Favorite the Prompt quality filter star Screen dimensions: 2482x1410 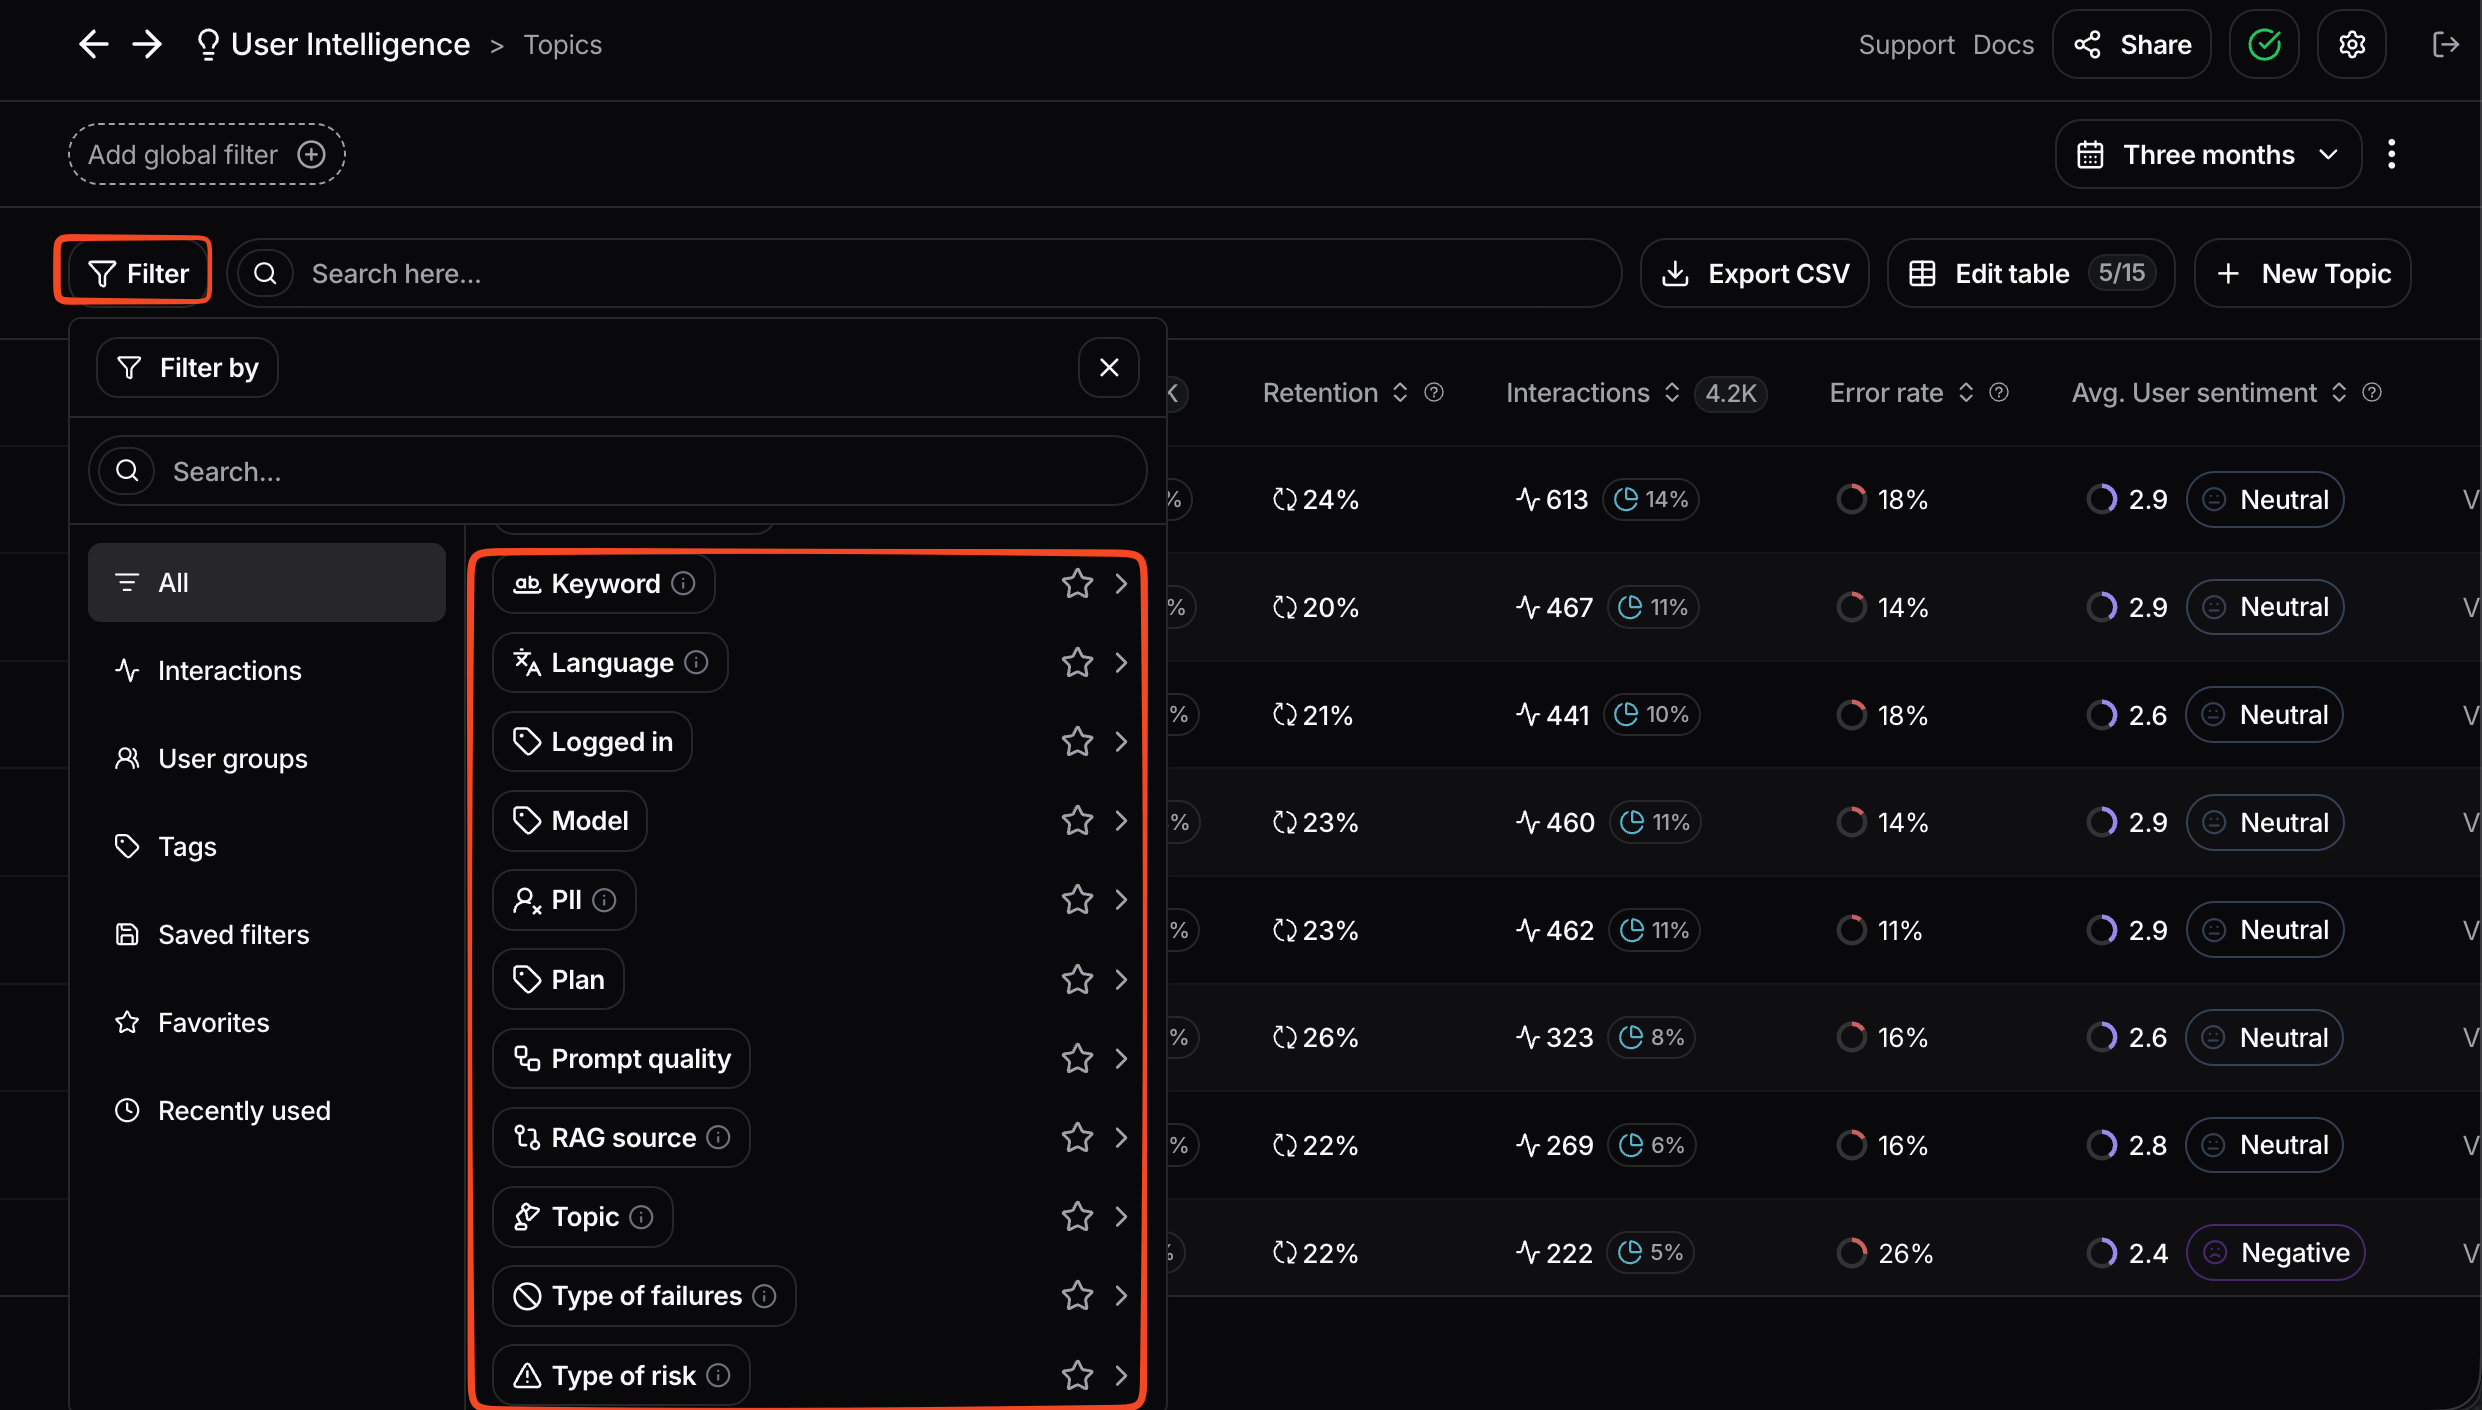(x=1077, y=1058)
